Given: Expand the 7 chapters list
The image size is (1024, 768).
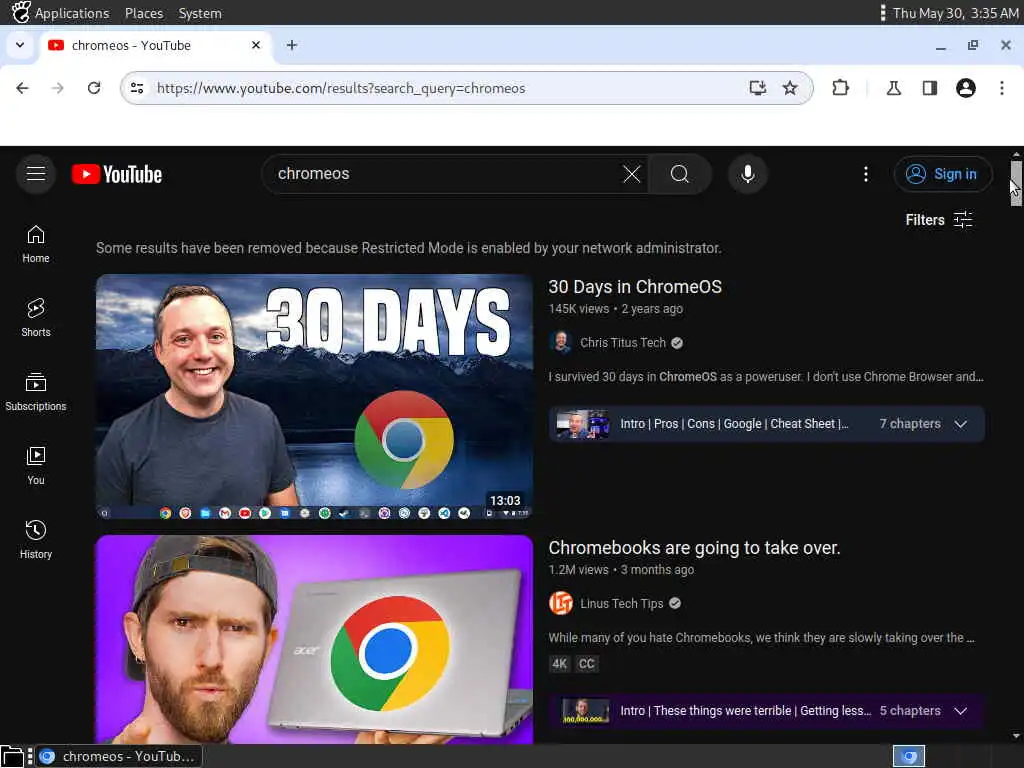Looking at the screenshot, I should click(960, 424).
